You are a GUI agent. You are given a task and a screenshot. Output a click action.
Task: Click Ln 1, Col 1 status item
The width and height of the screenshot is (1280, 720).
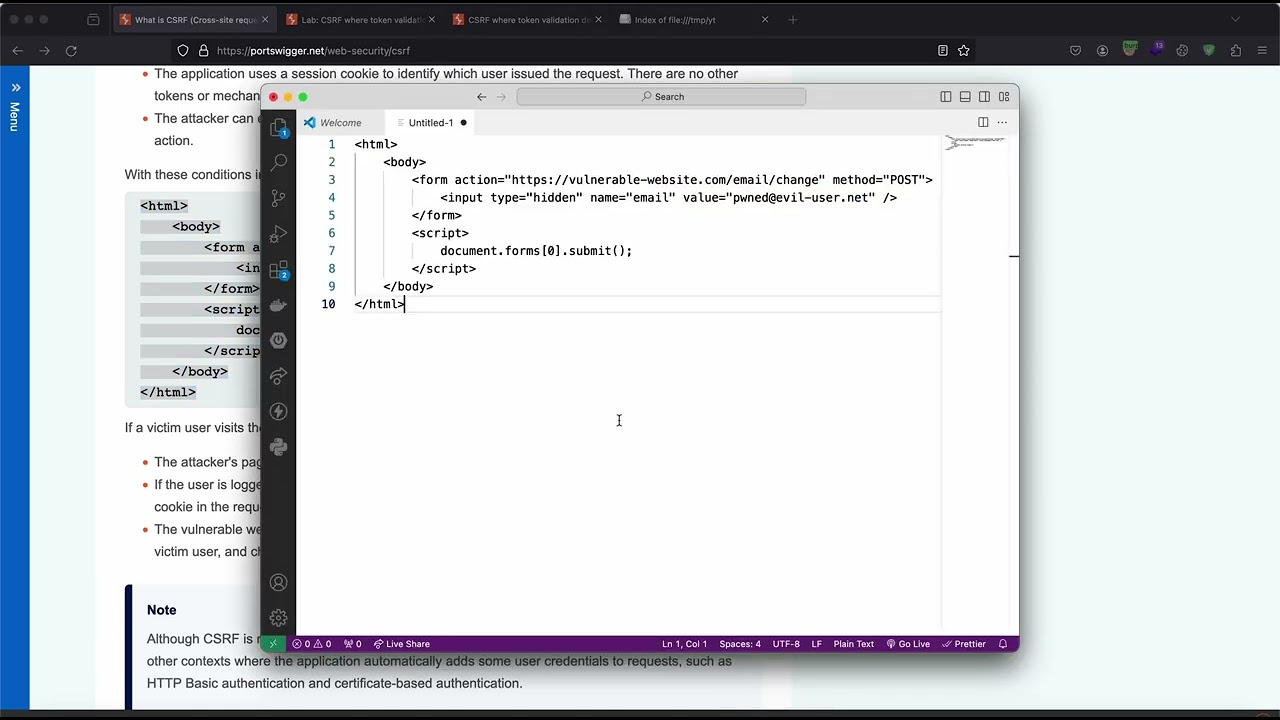tap(684, 644)
